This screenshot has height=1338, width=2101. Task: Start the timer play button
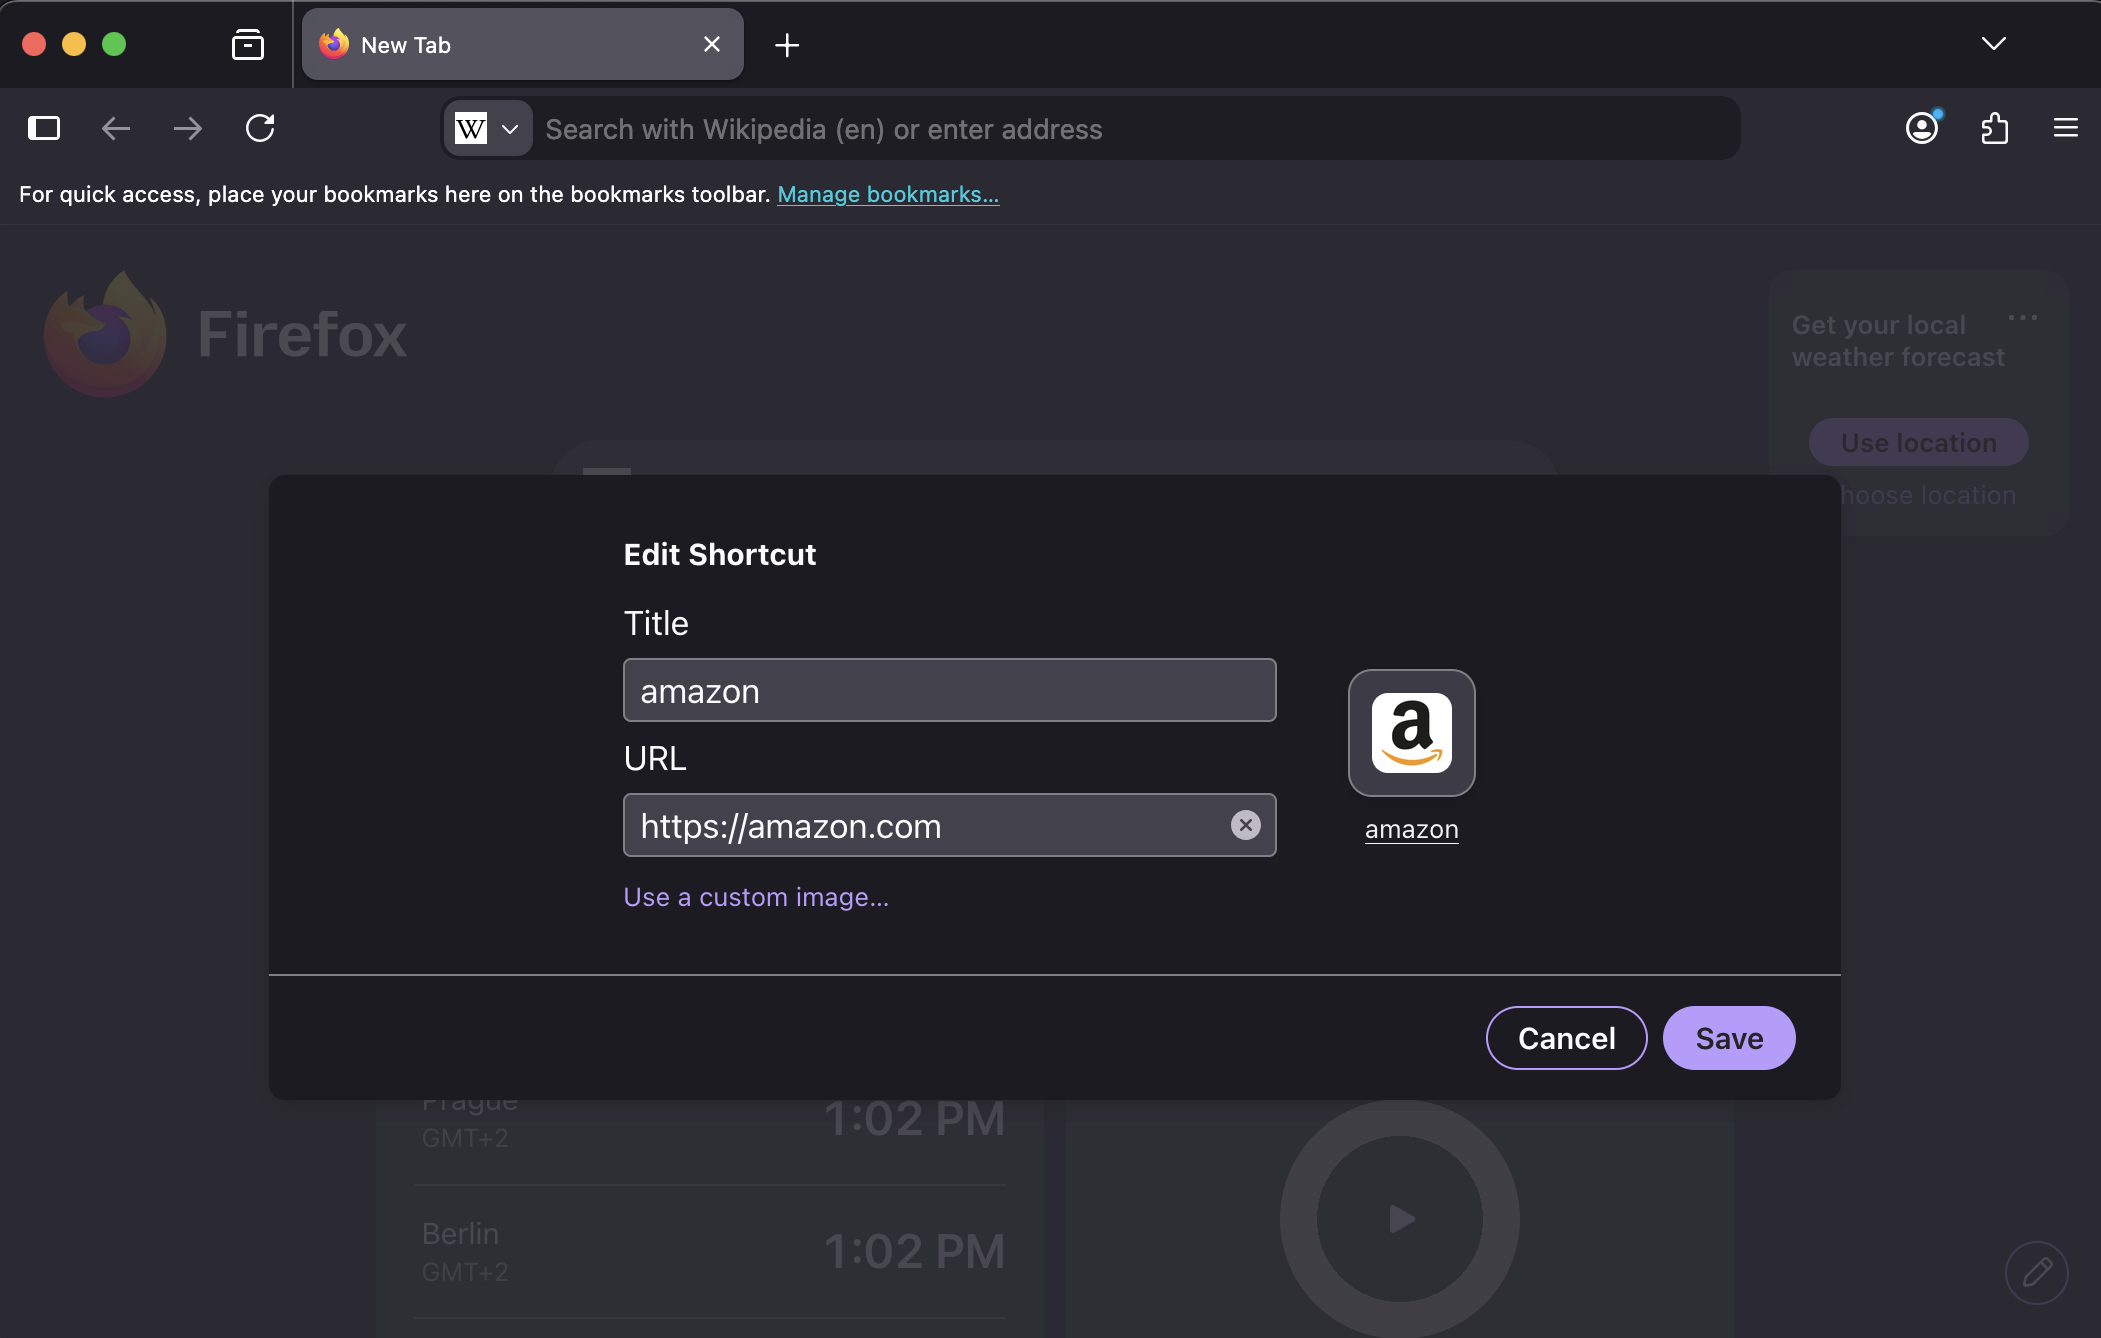pos(1400,1219)
